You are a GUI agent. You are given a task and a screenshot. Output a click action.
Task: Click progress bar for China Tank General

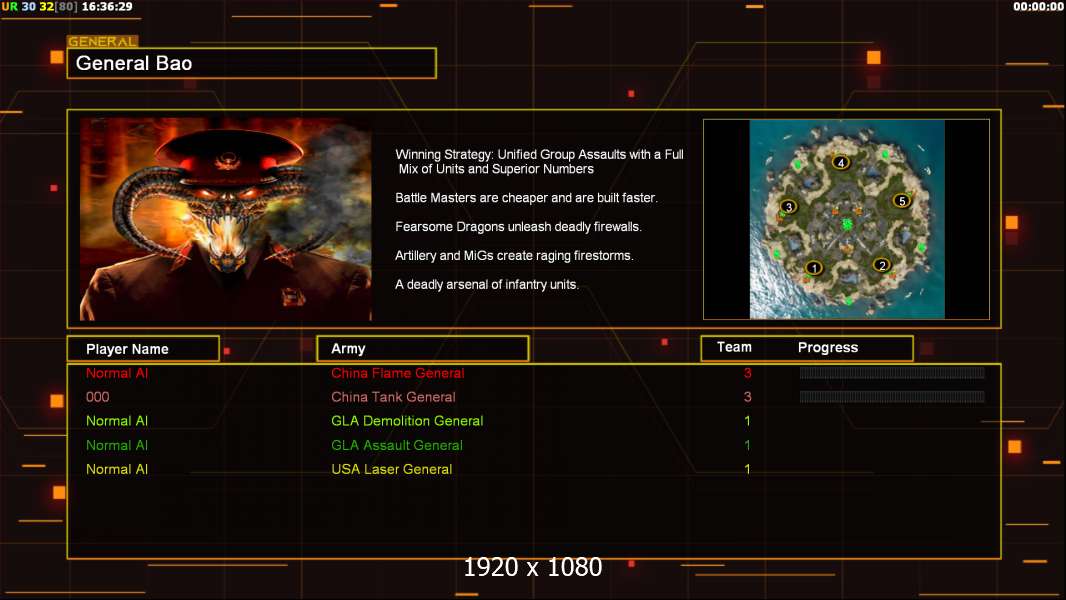click(892, 397)
